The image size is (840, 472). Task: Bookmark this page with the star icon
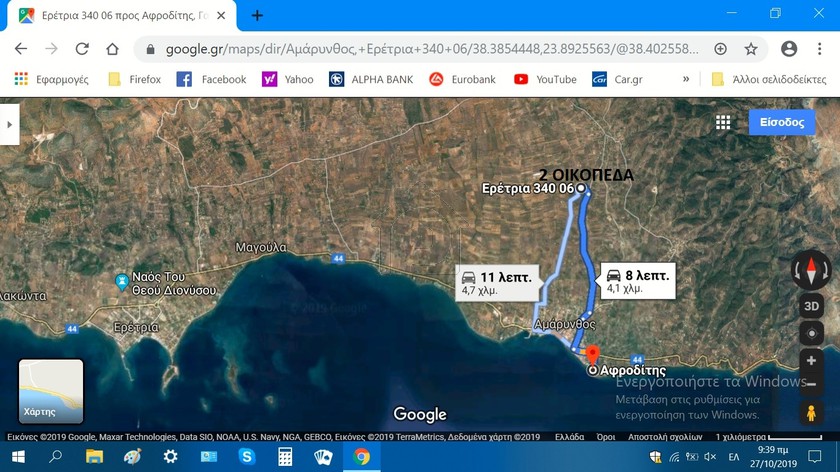tap(751, 49)
